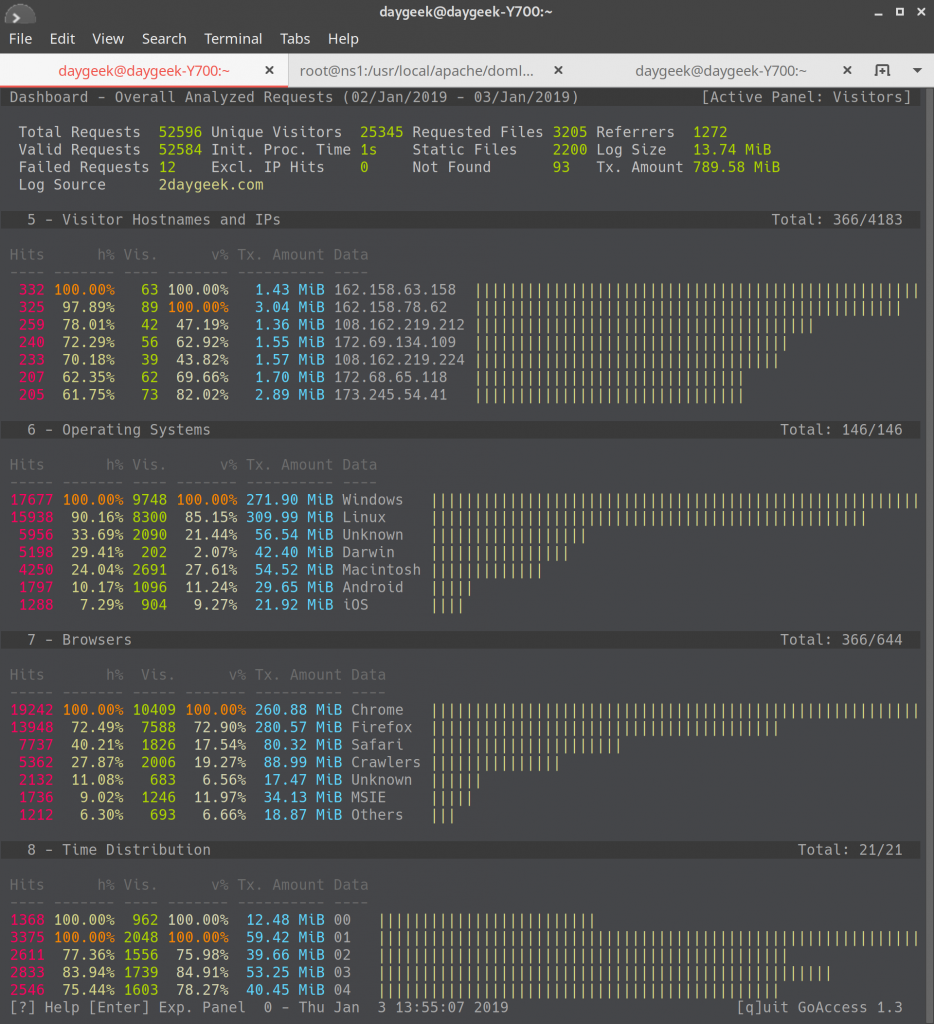Close the root@ns1 apache tab
The height and width of the screenshot is (1024, 934).
(x=558, y=71)
